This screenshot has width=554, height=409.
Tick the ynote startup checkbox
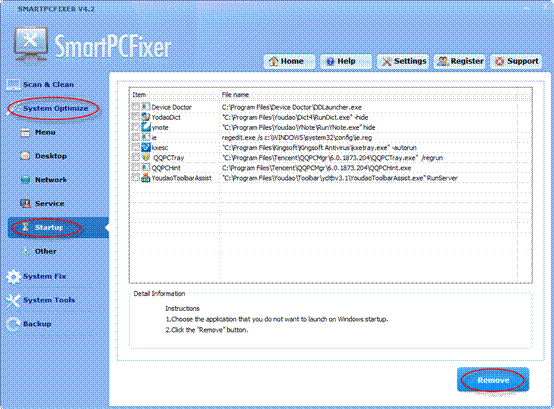136,127
